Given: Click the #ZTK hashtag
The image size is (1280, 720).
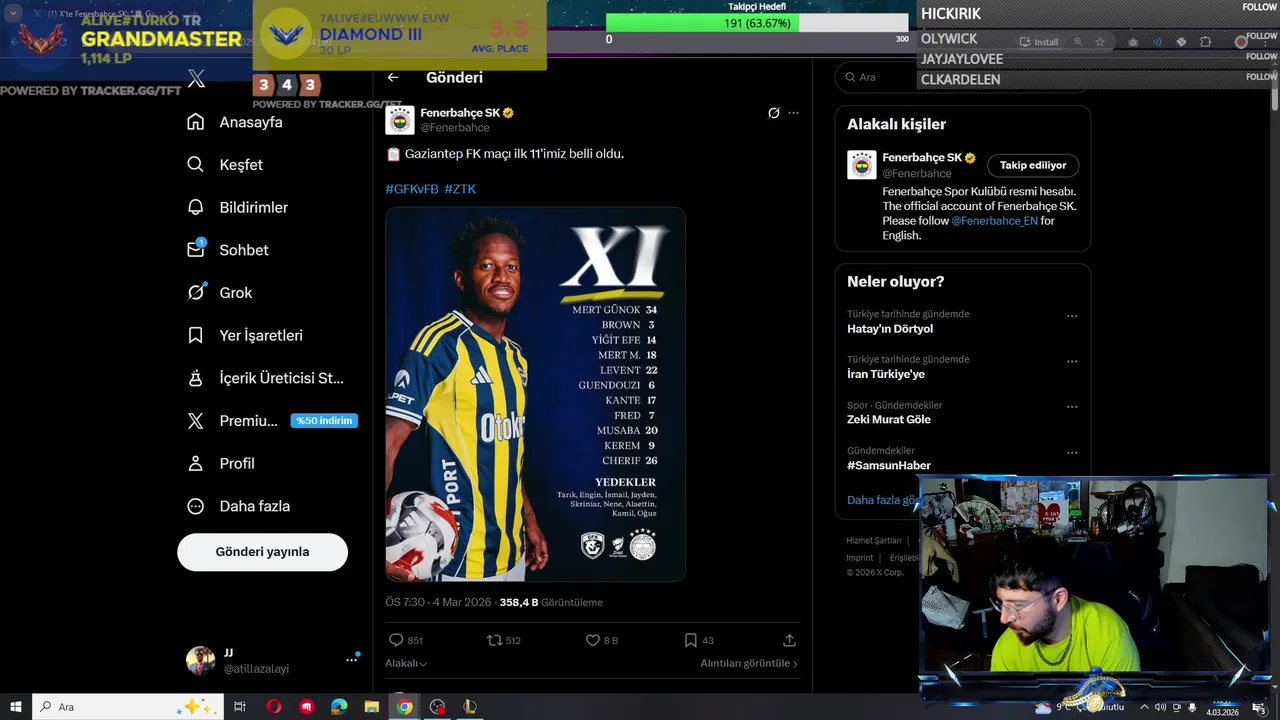Looking at the screenshot, I should 460,189.
